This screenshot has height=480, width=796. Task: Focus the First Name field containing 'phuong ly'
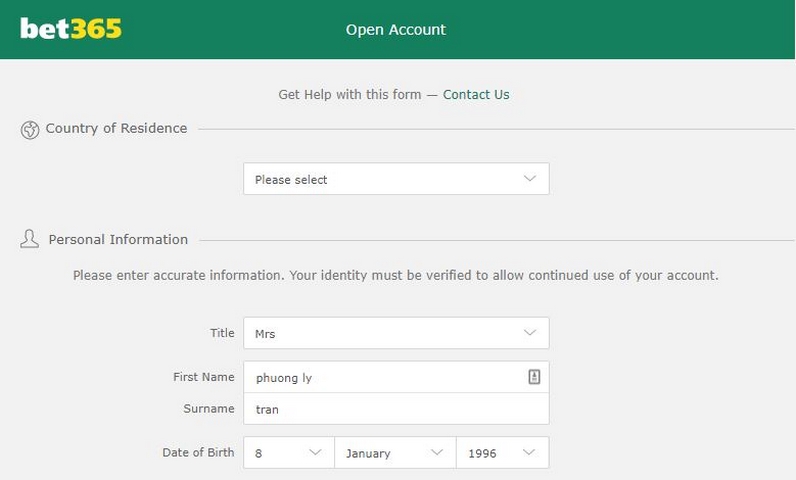coord(385,377)
